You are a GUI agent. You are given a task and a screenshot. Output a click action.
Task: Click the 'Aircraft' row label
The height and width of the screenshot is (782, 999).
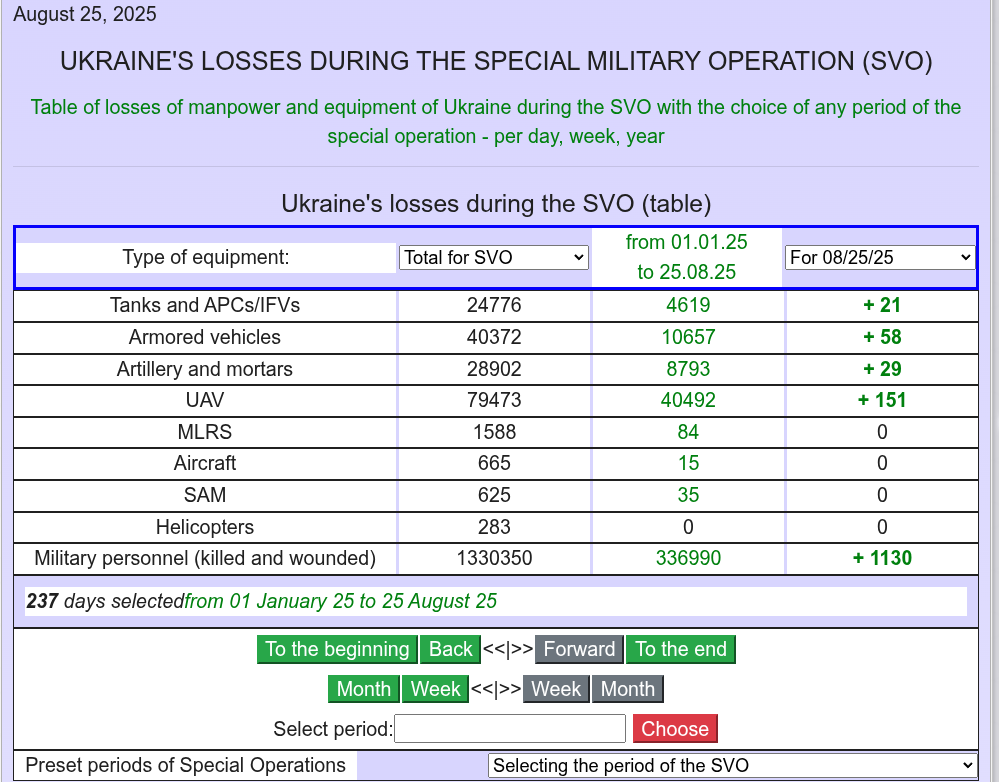tap(205, 463)
